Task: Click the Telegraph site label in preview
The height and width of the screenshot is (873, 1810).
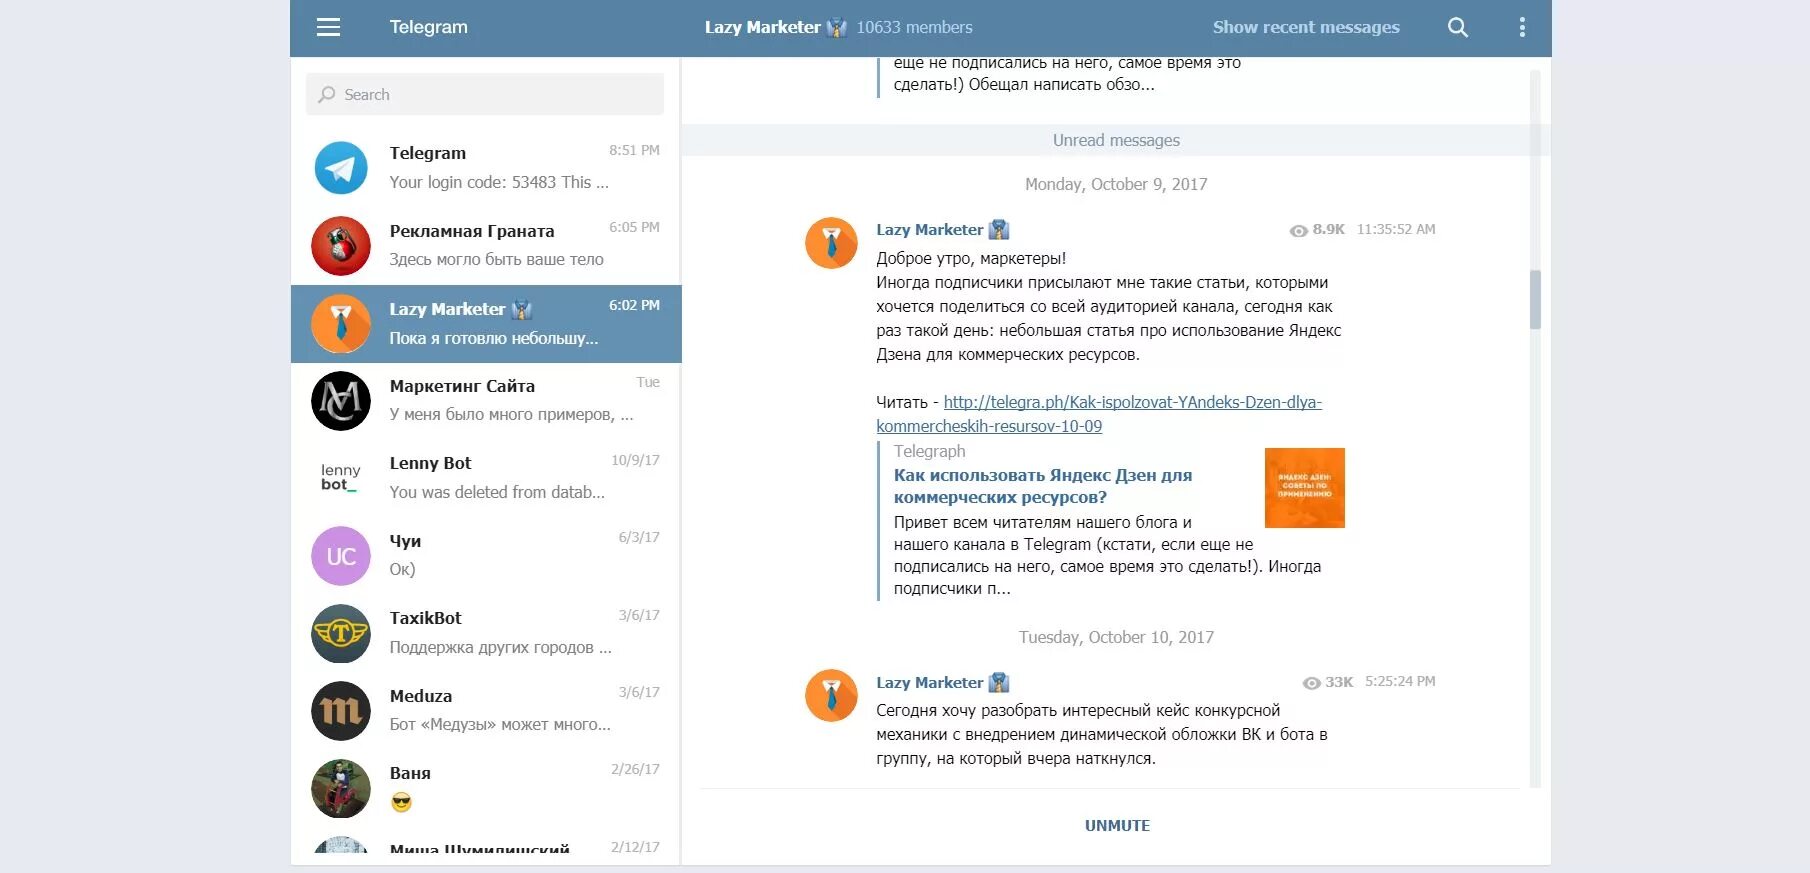Action: 929,451
